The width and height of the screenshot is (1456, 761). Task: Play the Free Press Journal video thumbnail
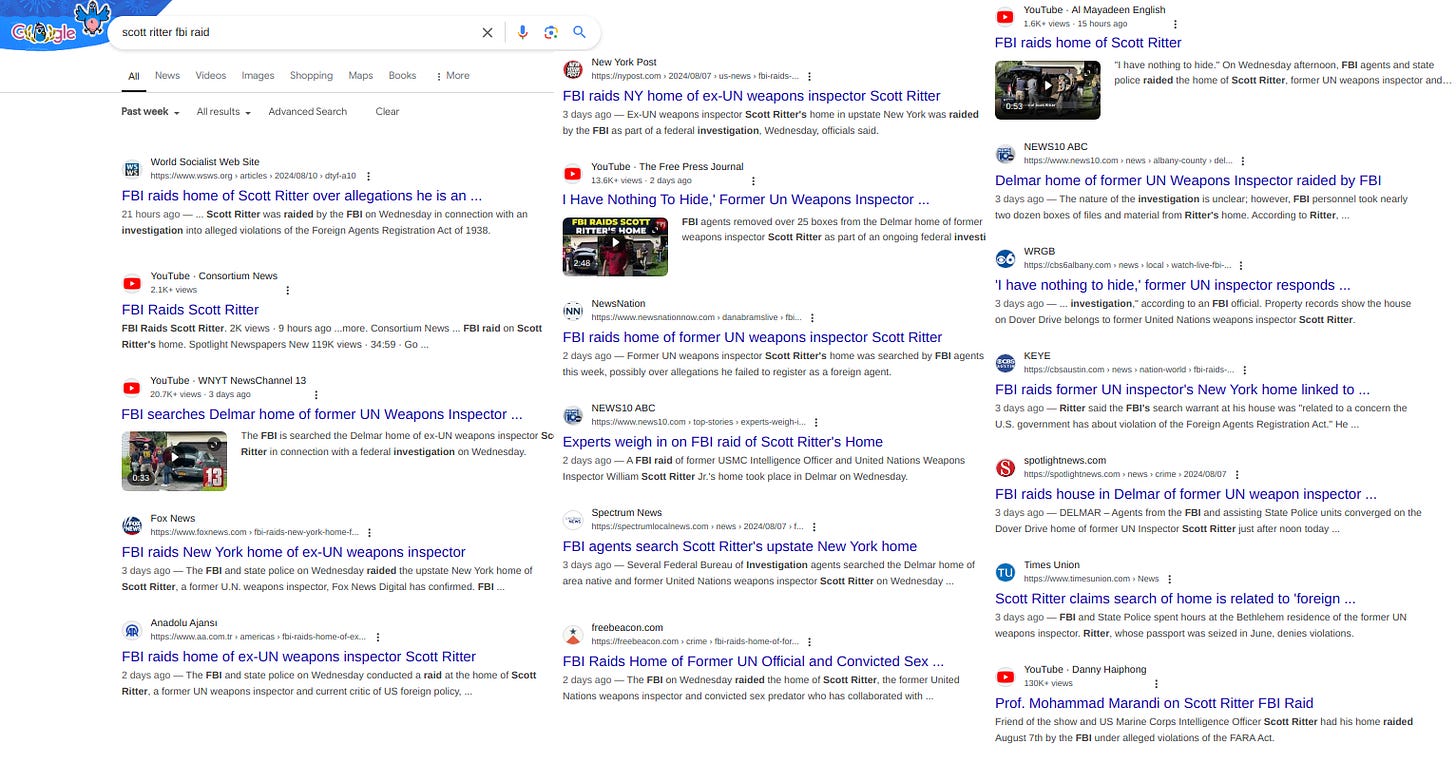click(615, 246)
